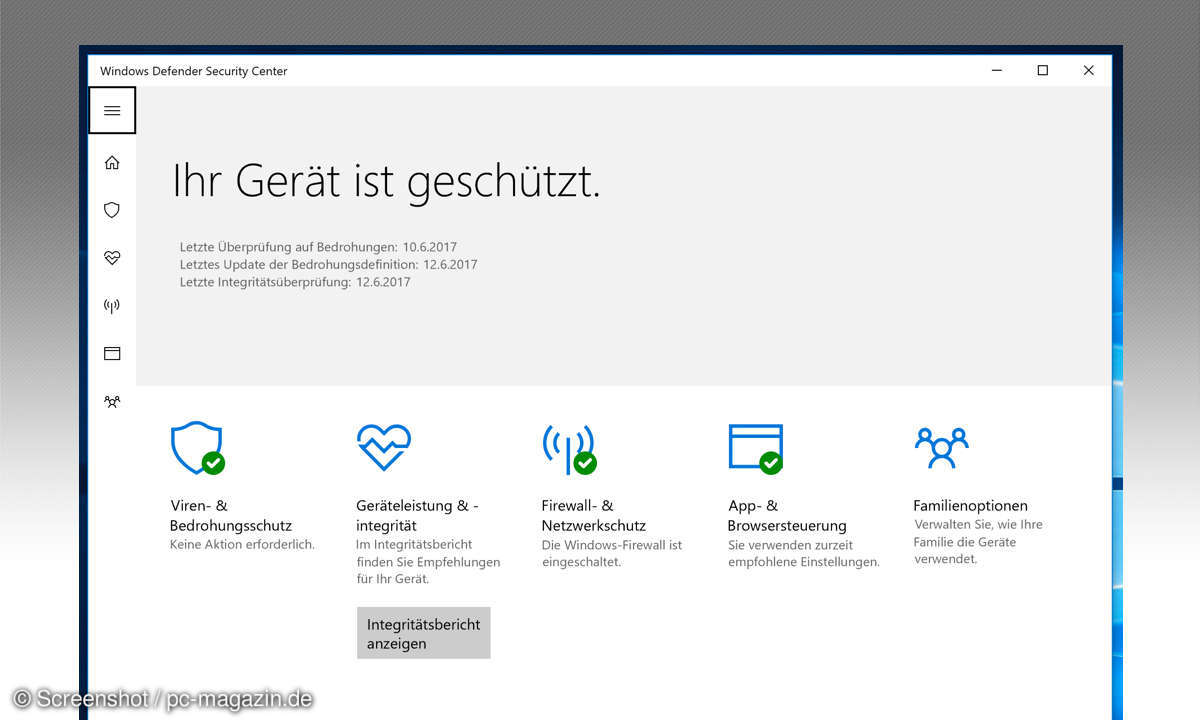Viewport: 1200px width, 720px height.
Task: Open device health heart sidebar icon
Action: (112, 258)
